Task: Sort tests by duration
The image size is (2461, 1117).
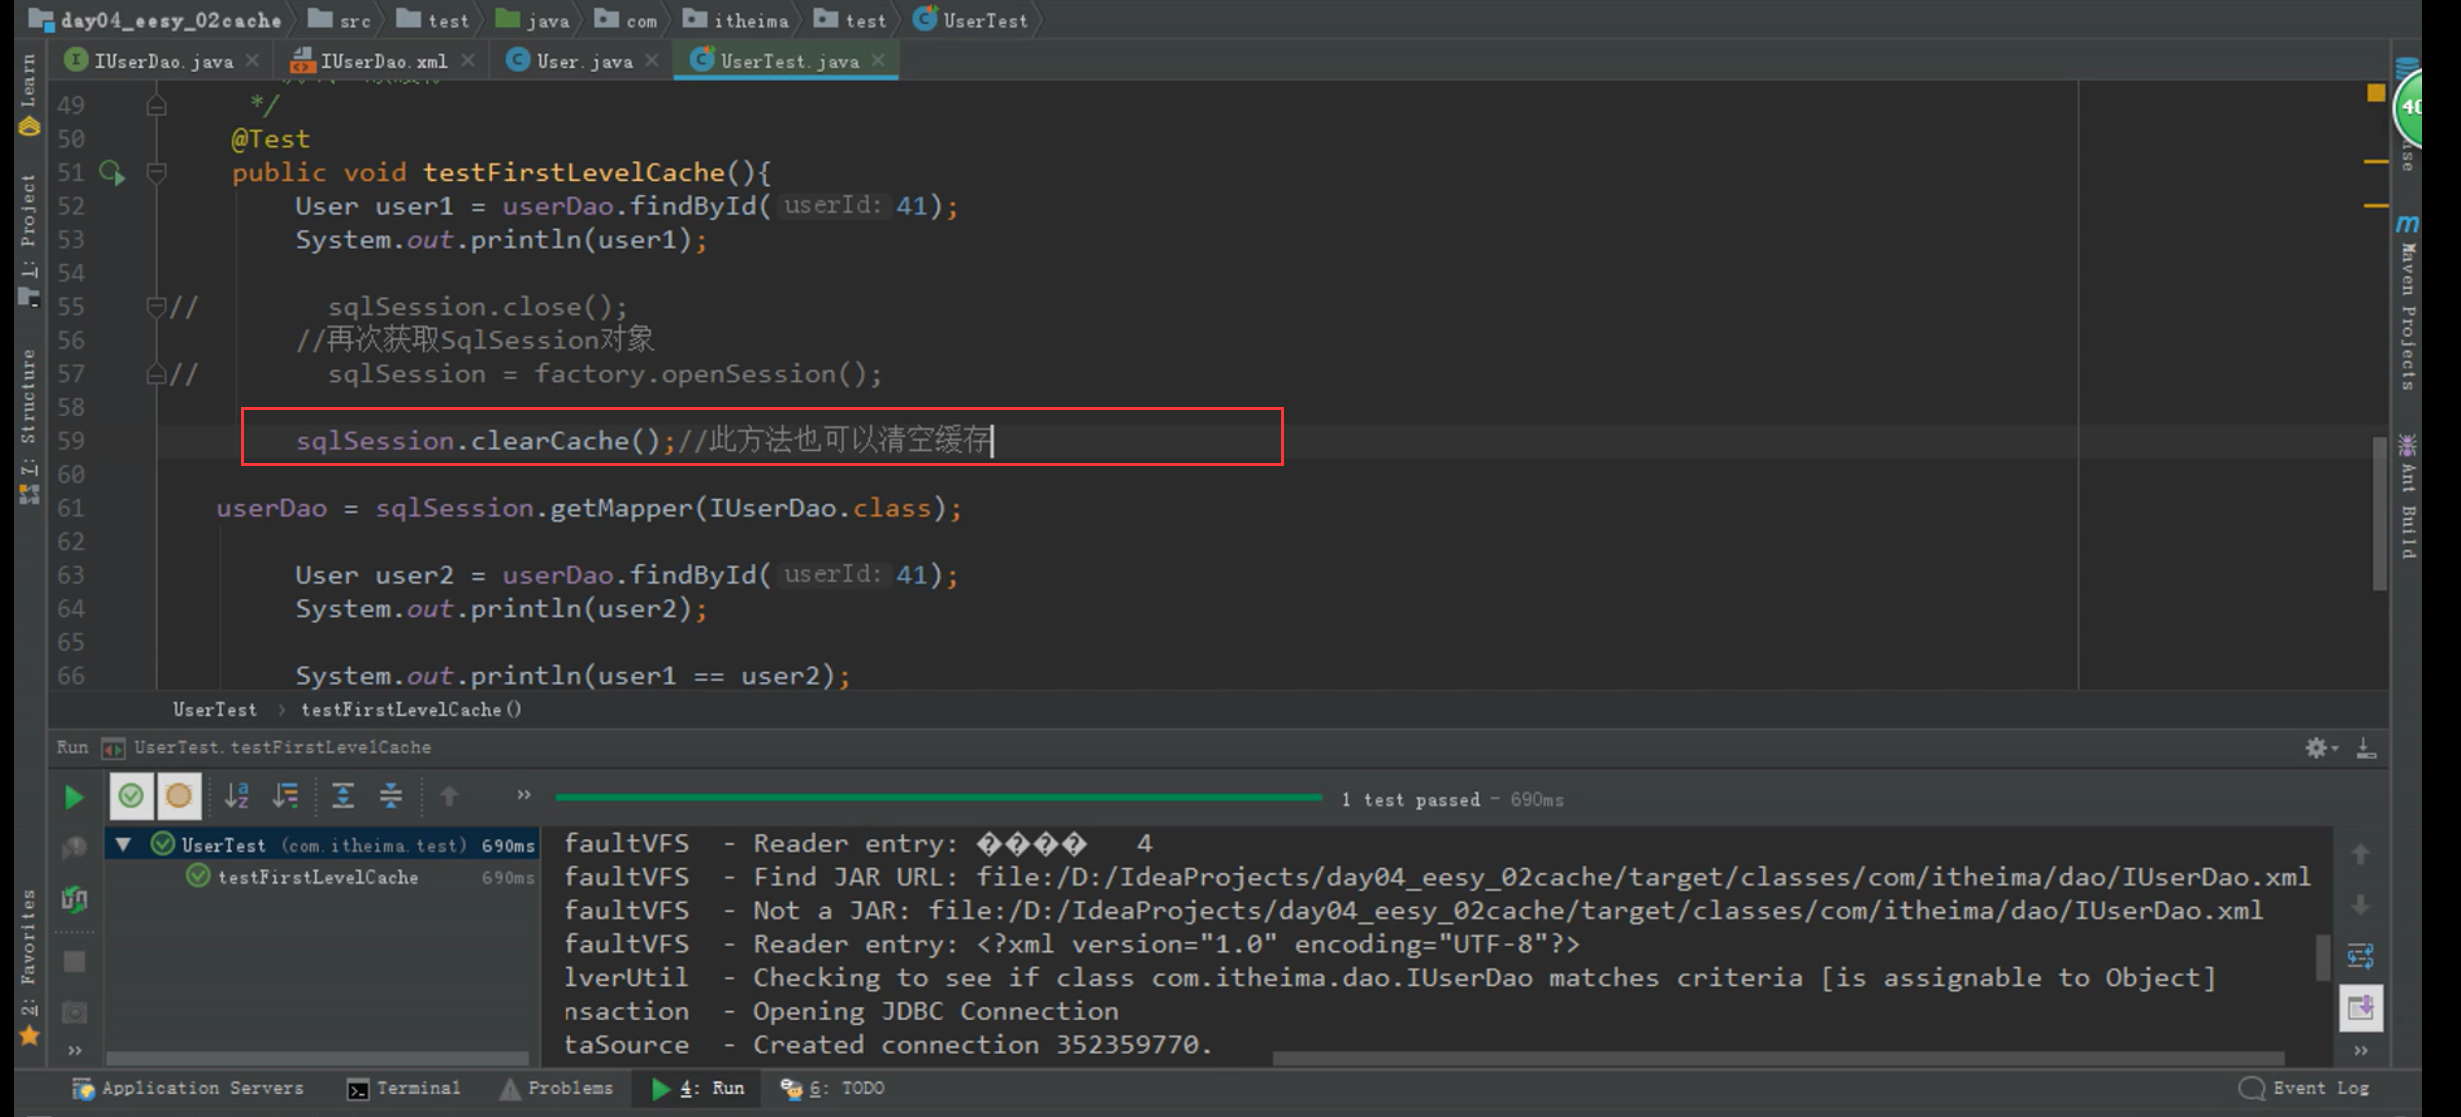Action: (286, 796)
